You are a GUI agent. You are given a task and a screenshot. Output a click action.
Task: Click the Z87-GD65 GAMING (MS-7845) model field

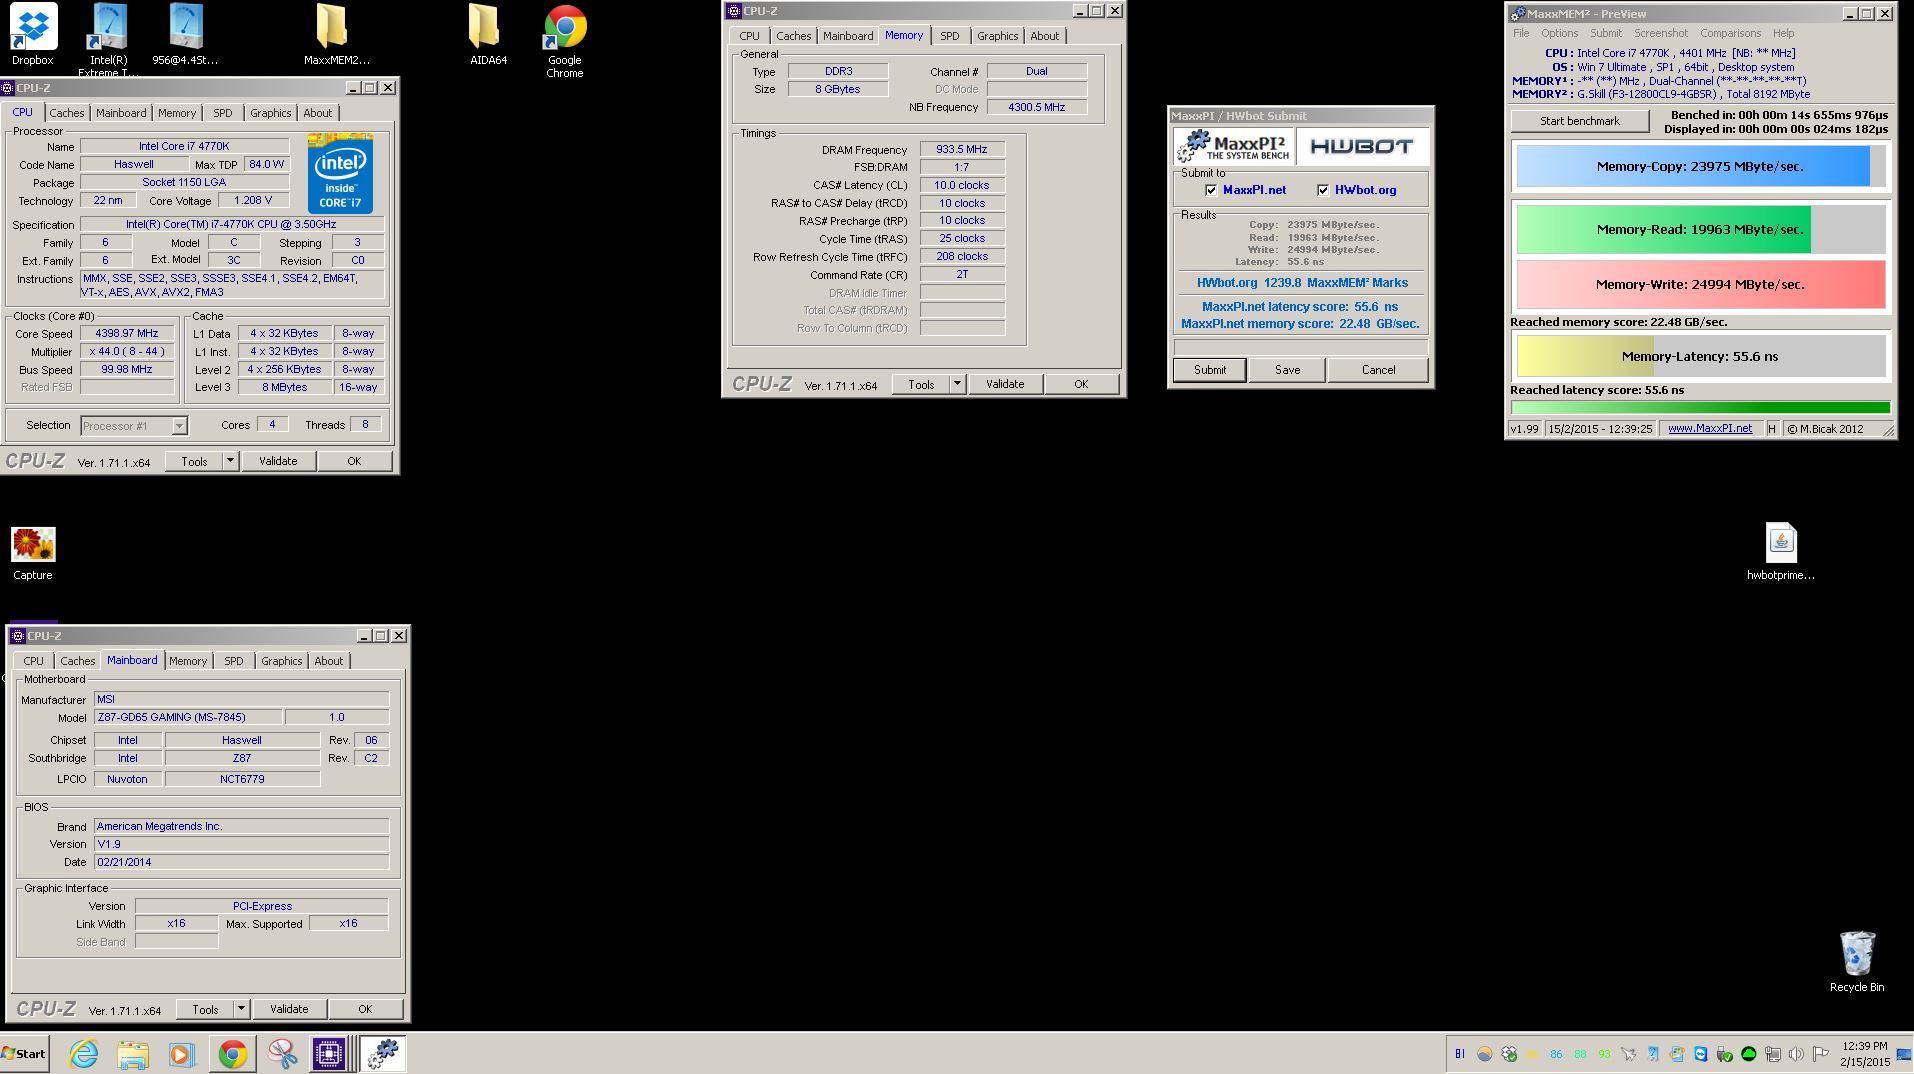pos(188,717)
